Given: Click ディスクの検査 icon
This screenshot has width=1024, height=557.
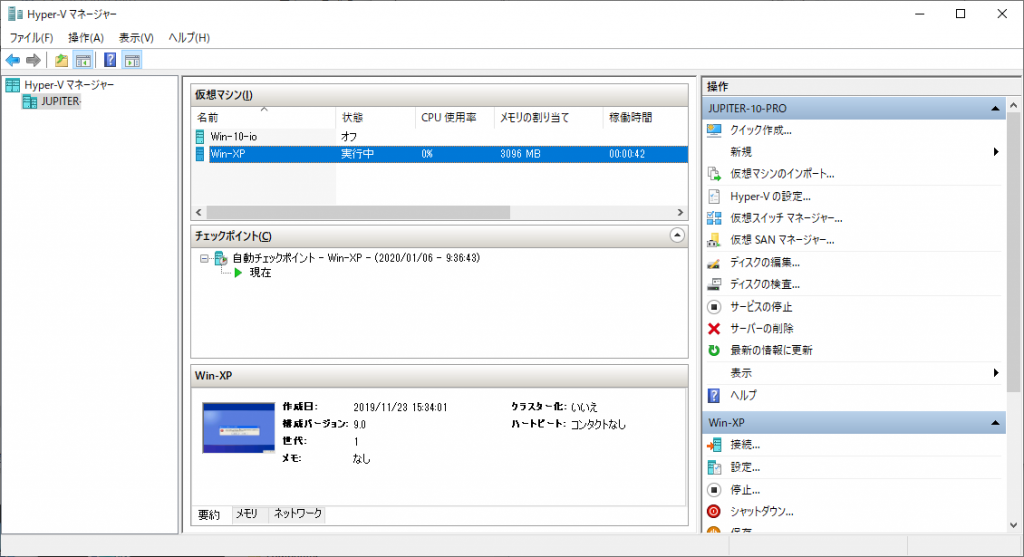Looking at the screenshot, I should pyautogui.click(x=714, y=285).
